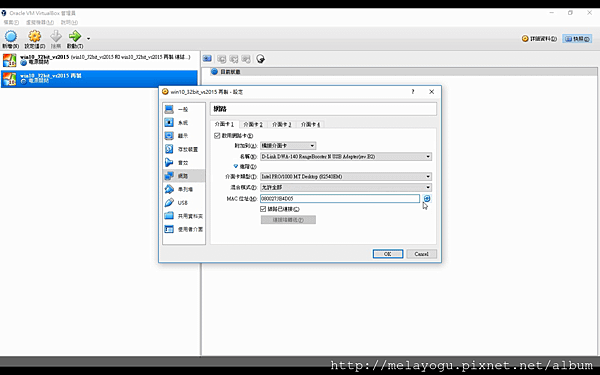
Task: Click the Details (詳細資料) button at top right
Action: [539, 39]
